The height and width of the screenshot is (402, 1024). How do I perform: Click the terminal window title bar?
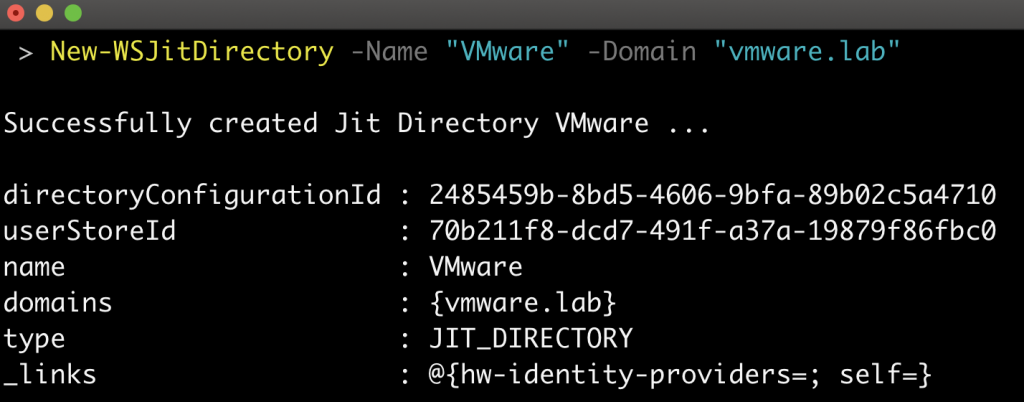[512, 14]
